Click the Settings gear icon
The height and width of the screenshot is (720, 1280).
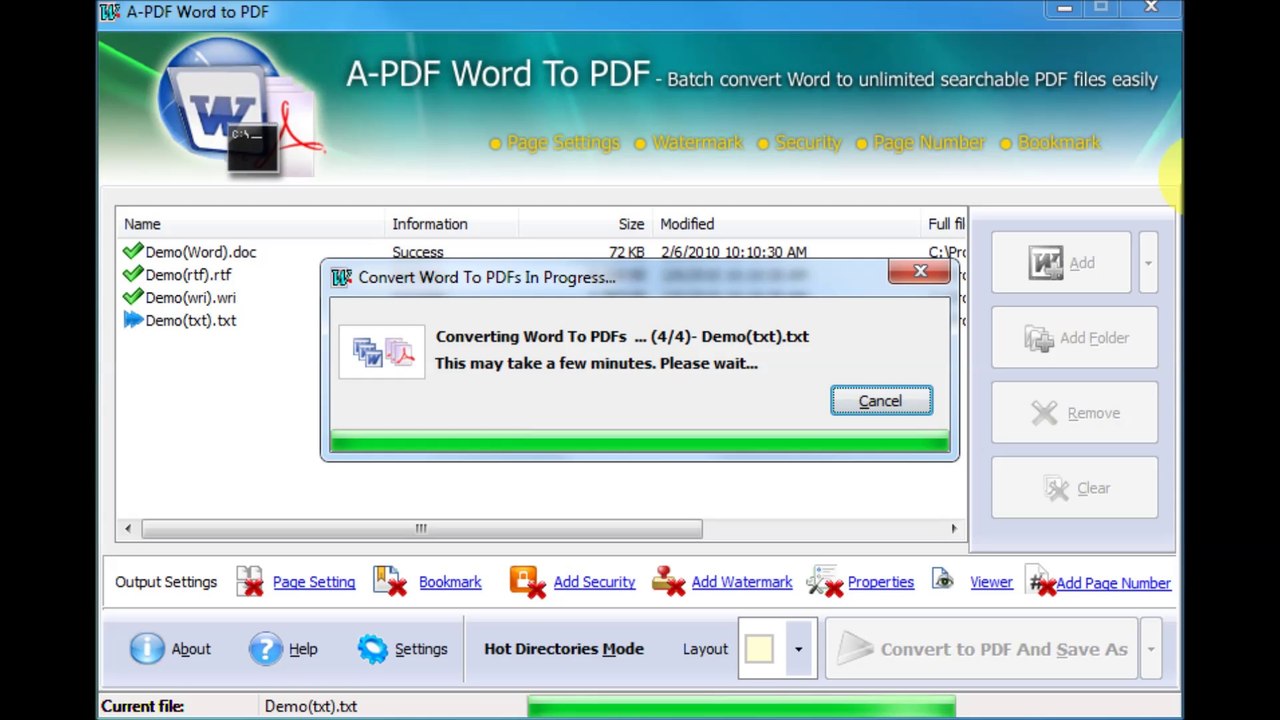[x=372, y=649]
